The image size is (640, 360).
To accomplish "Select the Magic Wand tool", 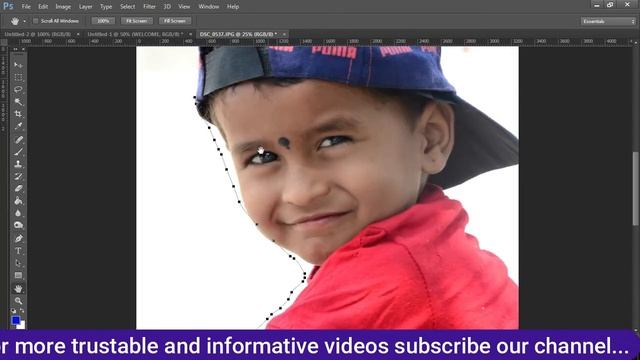I will point(18,102).
